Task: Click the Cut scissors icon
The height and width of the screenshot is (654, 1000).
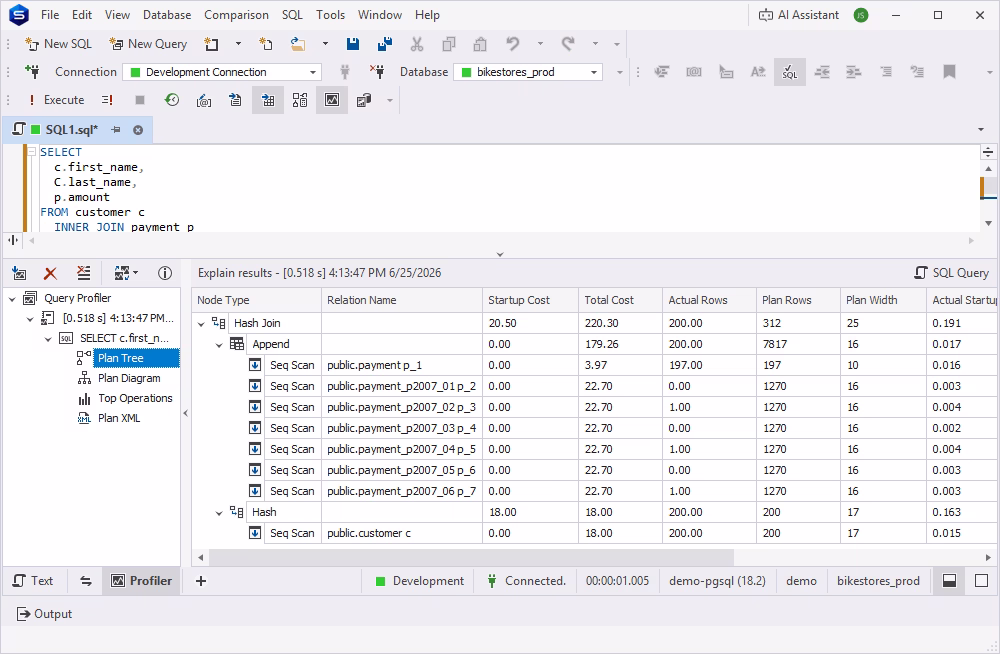Action: point(416,43)
